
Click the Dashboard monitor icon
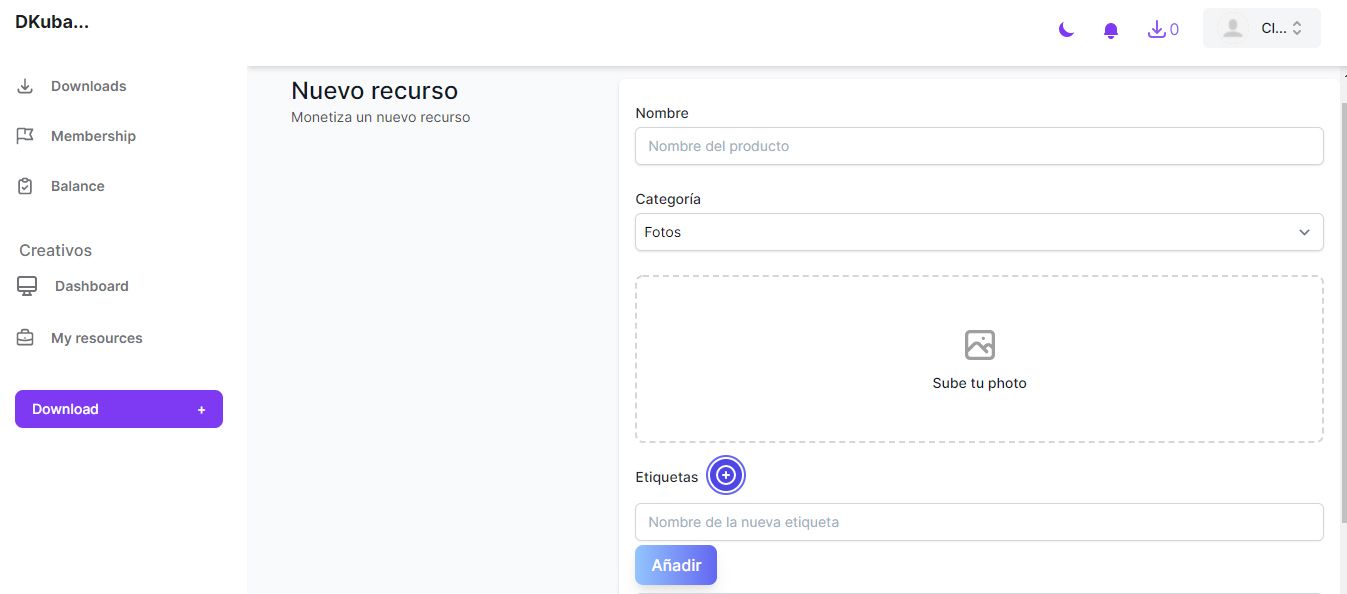pos(27,286)
